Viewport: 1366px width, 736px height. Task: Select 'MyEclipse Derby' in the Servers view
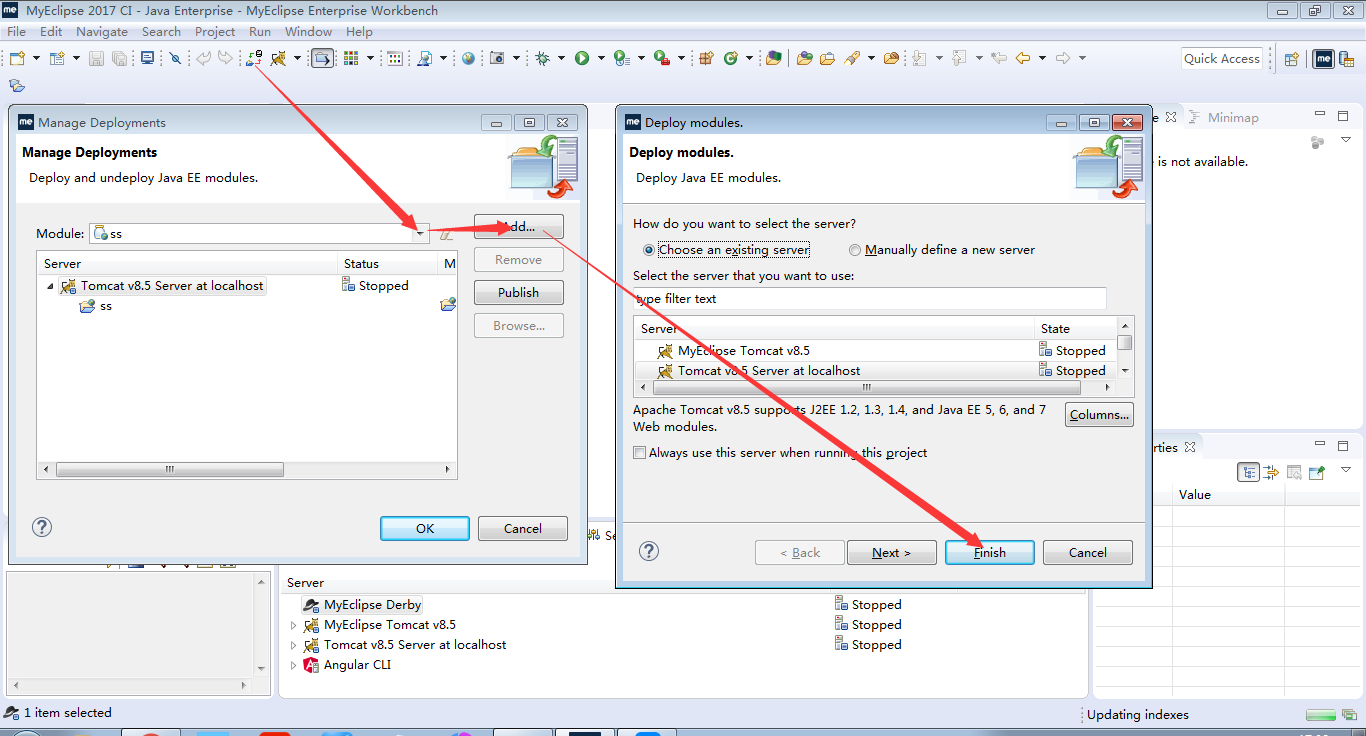pos(362,605)
